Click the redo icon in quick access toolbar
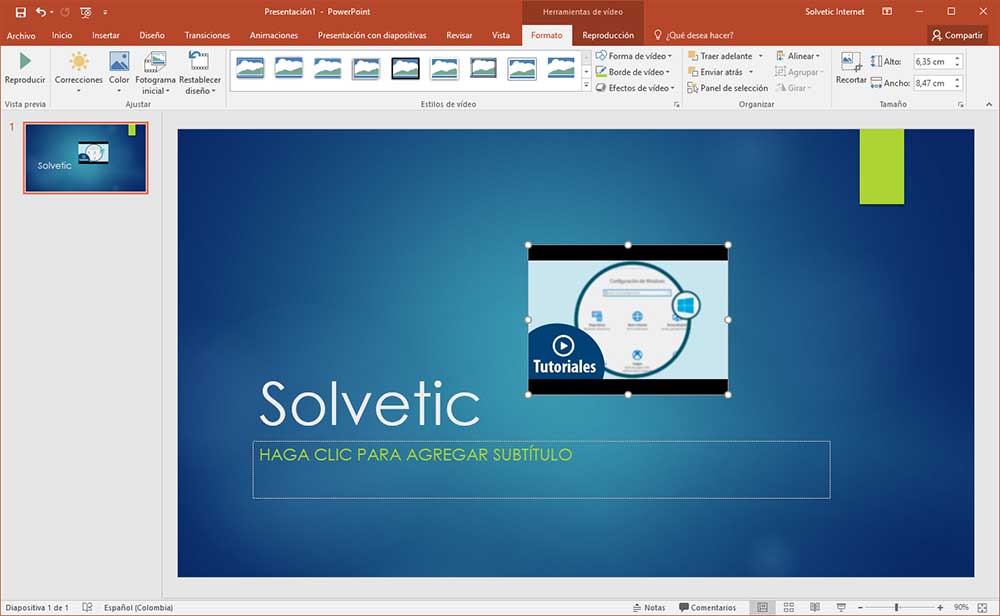This screenshot has width=1000, height=616. 64,11
